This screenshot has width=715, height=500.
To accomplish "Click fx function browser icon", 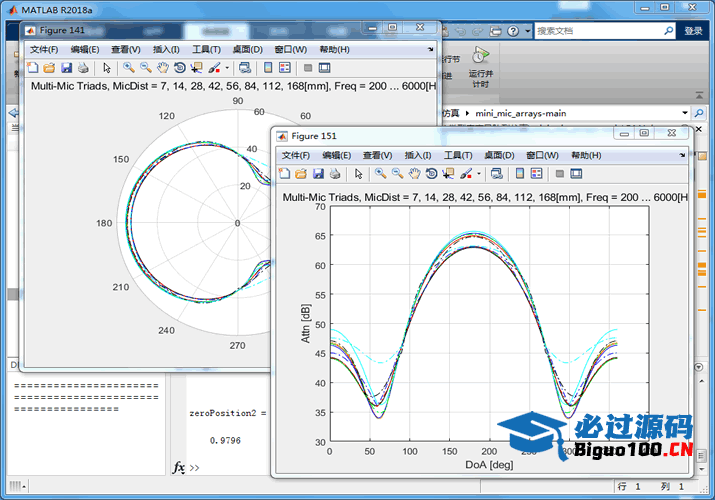I will tap(179, 467).
